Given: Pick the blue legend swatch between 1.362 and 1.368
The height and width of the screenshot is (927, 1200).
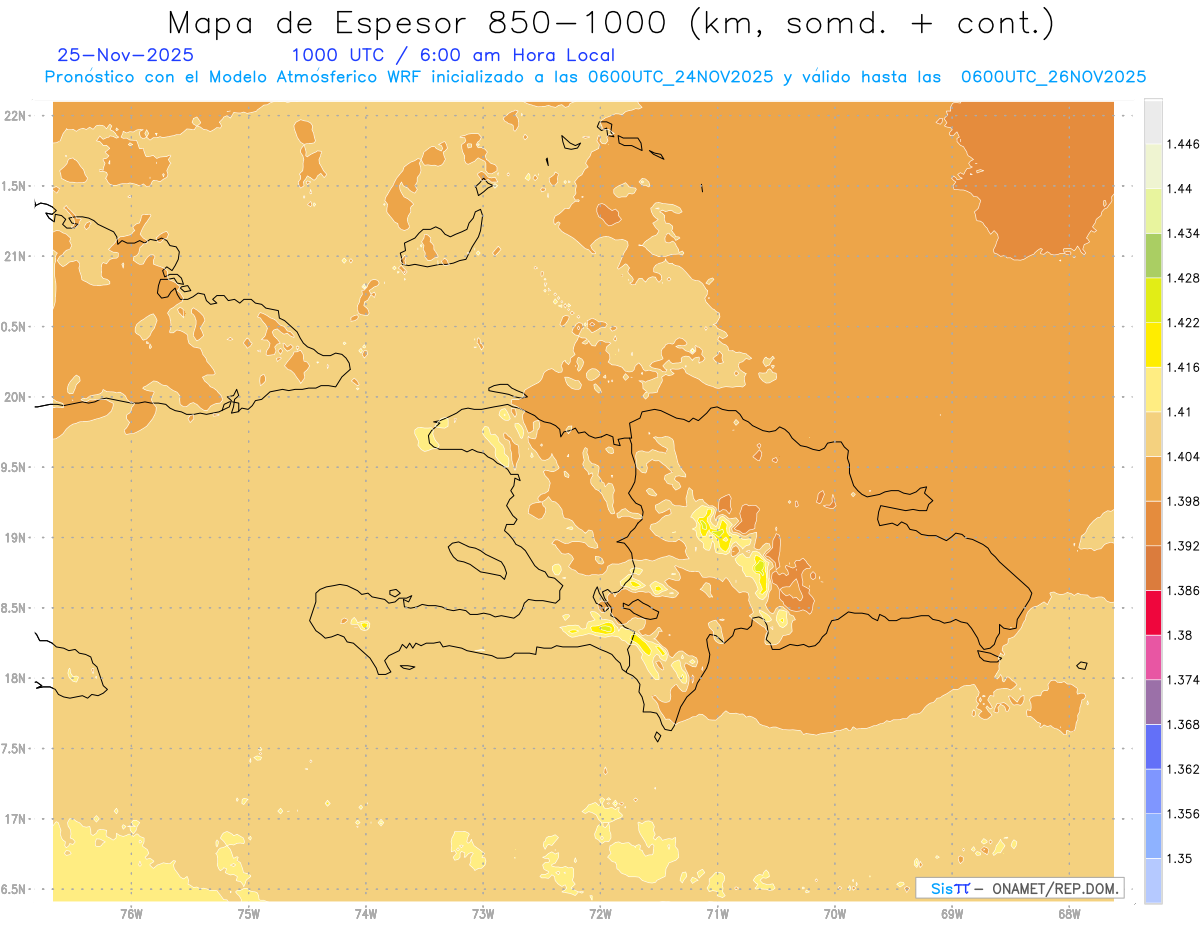Looking at the screenshot, I should coord(1153,746).
